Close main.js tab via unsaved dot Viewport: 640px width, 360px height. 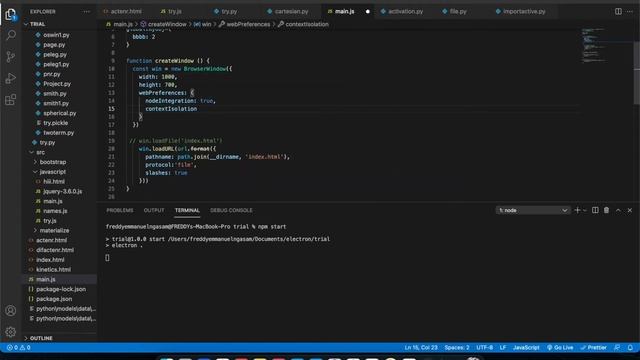click(x=368, y=11)
